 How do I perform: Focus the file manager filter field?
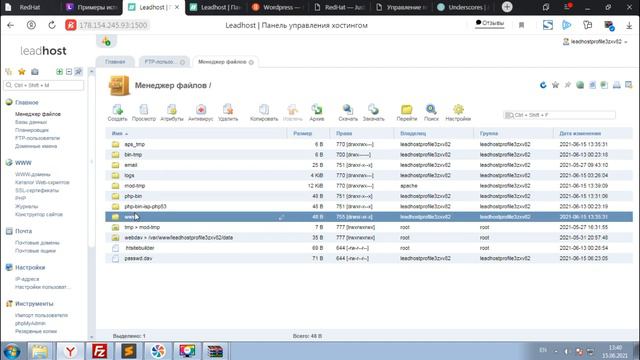(559, 115)
